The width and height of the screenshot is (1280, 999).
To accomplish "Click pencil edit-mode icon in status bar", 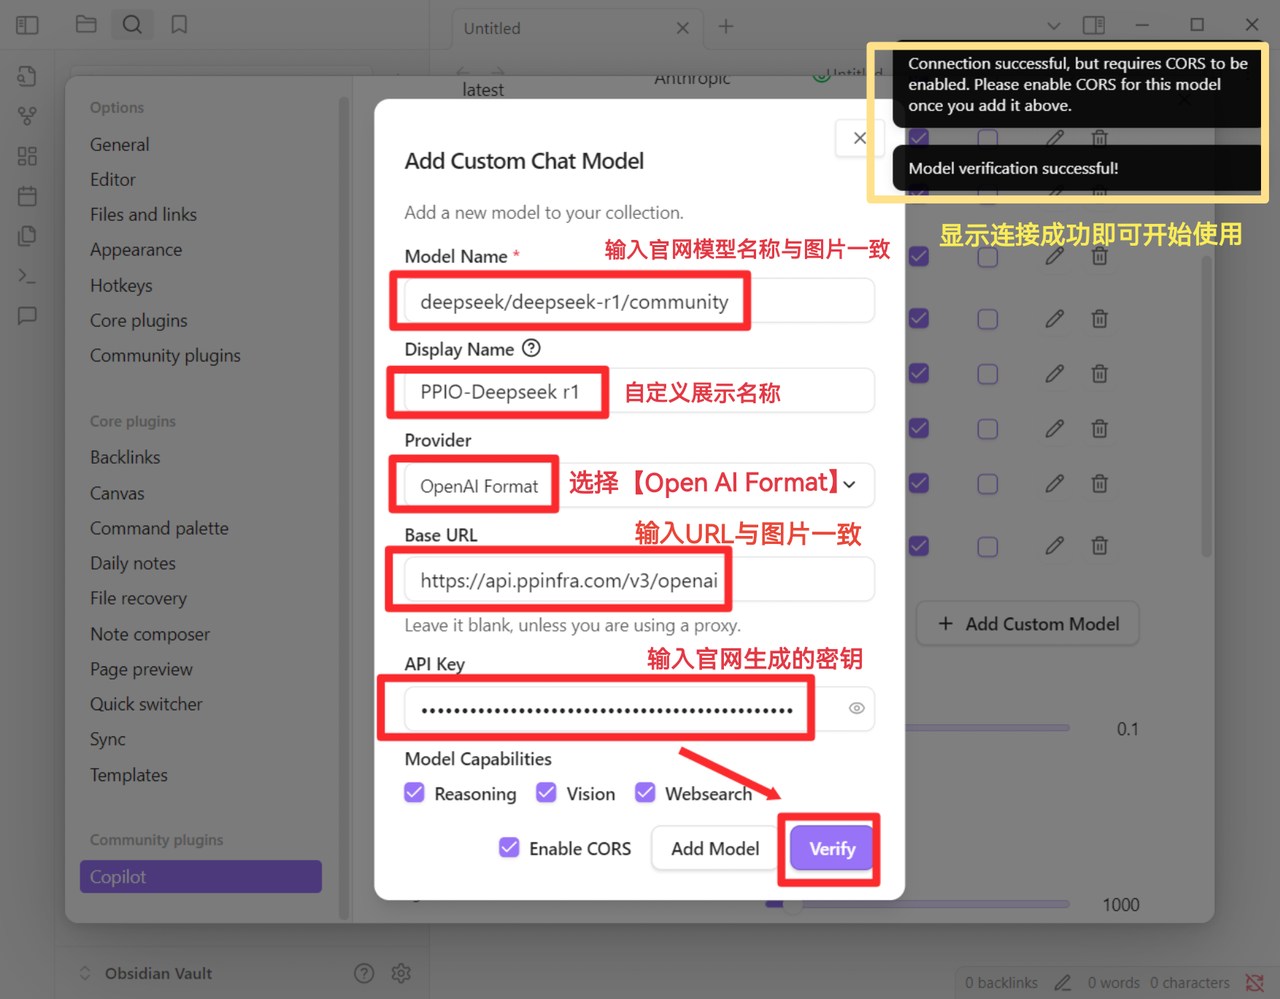I will (1063, 983).
